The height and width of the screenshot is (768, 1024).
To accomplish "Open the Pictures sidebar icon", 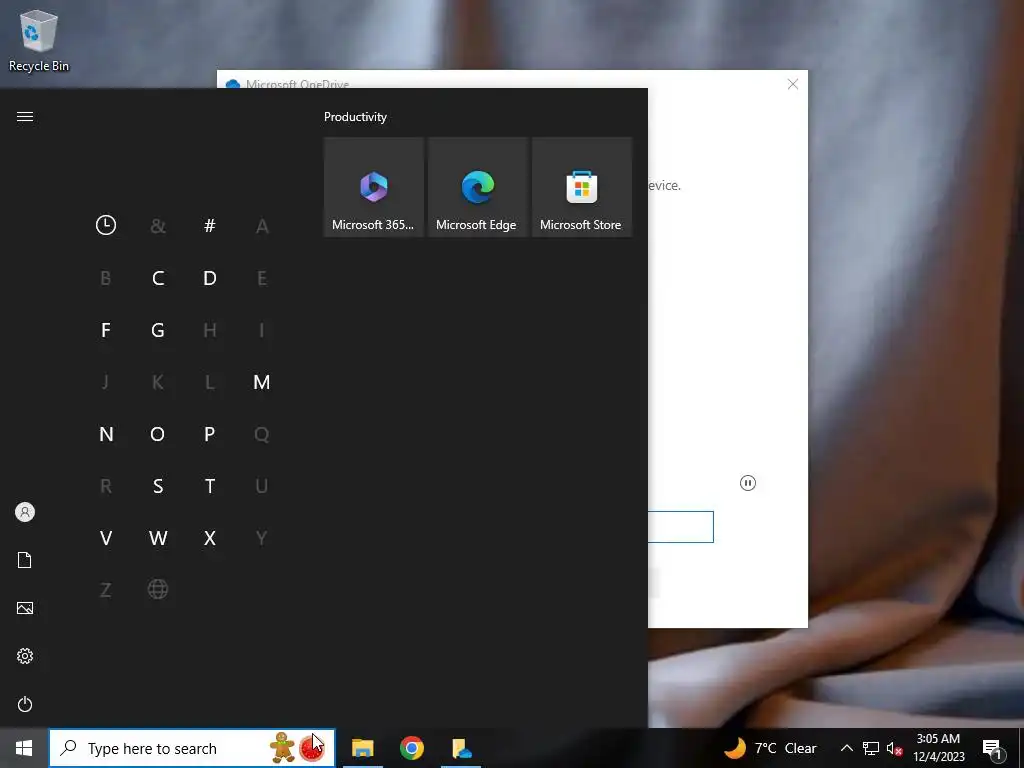I will [25, 608].
